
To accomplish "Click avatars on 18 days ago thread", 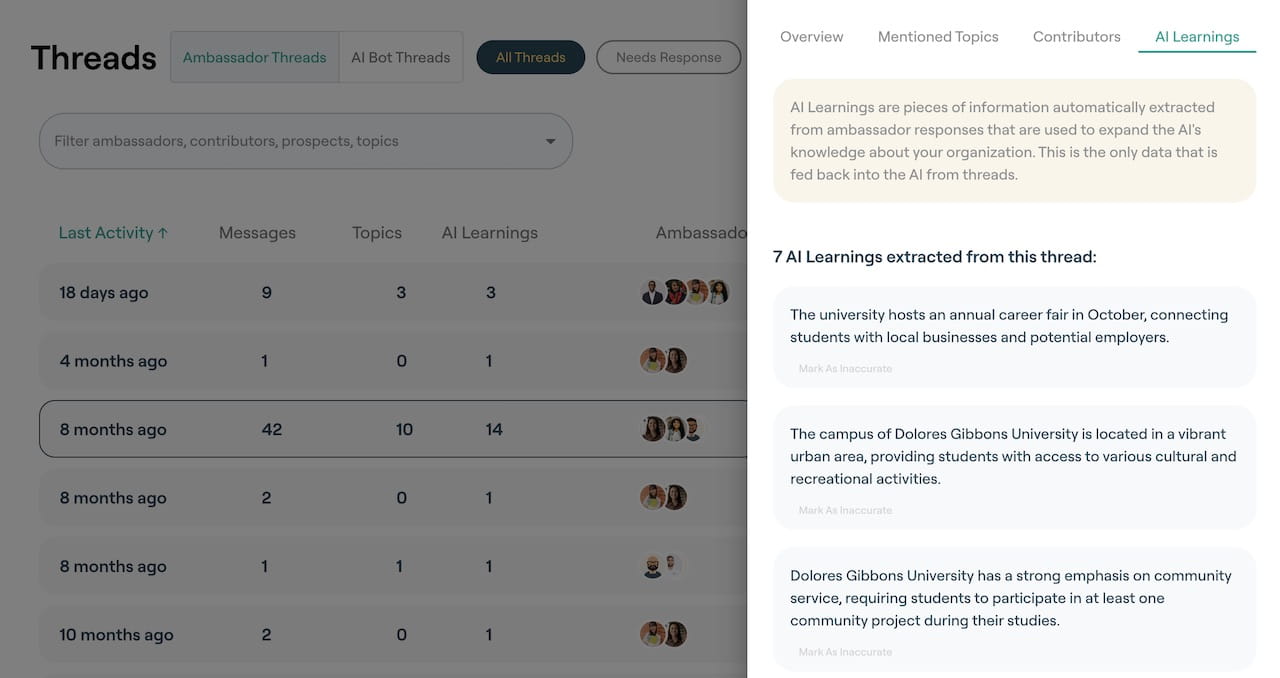I will (x=685, y=292).
